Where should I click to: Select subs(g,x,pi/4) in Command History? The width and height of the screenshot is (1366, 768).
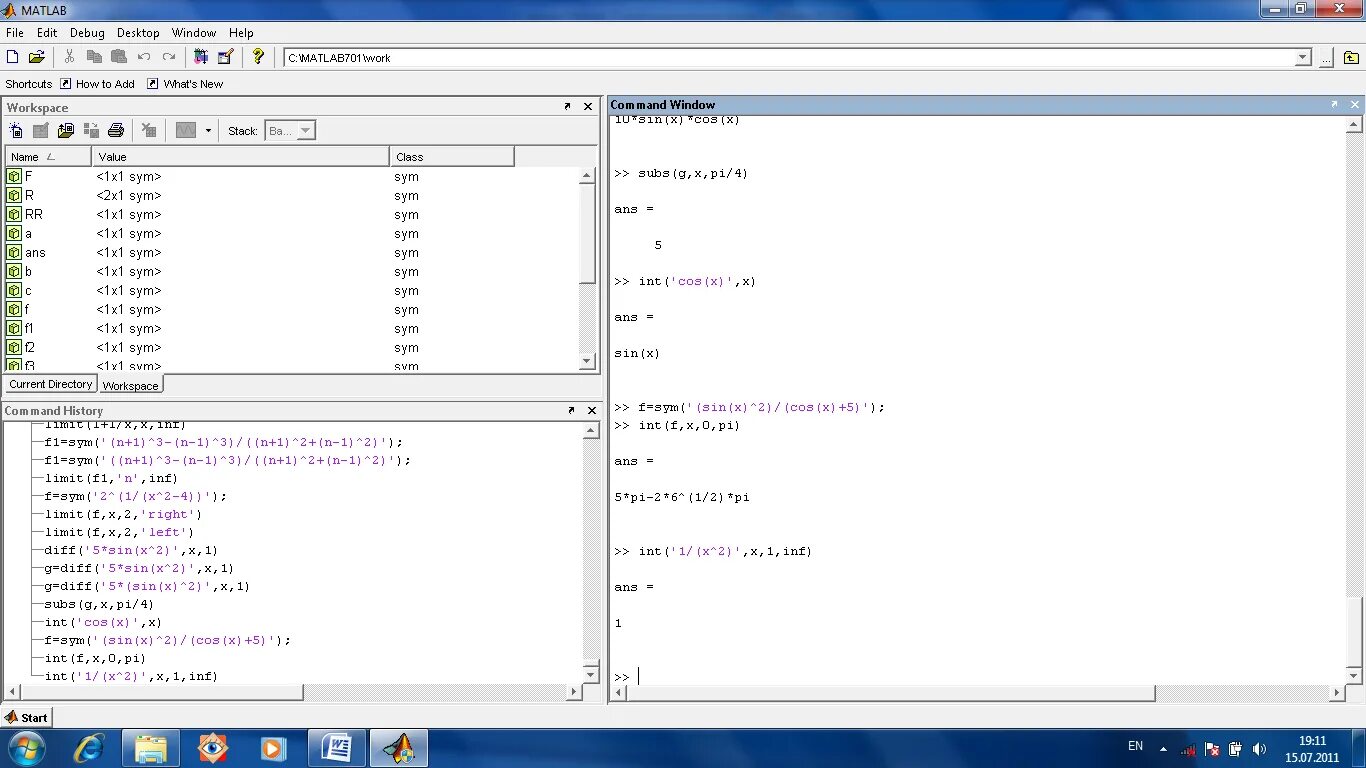click(x=99, y=604)
